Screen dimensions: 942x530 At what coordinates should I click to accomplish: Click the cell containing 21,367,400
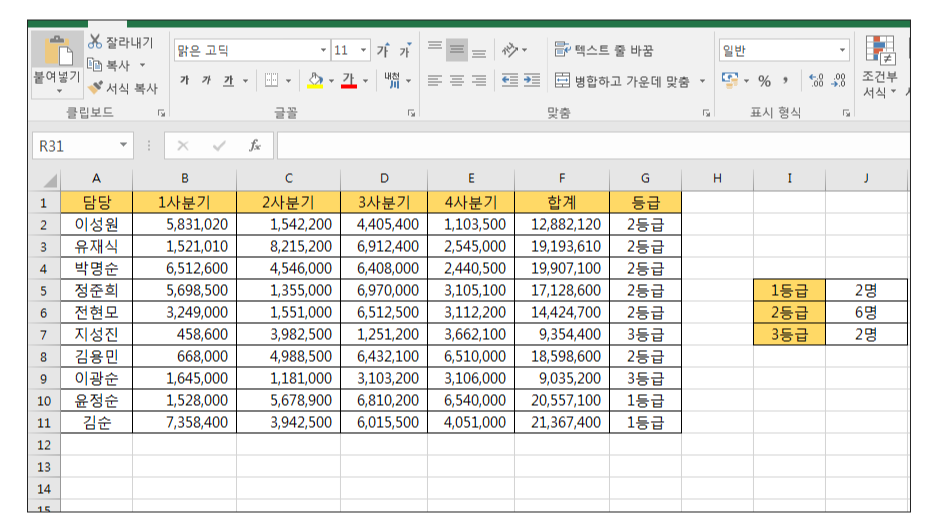click(562, 422)
